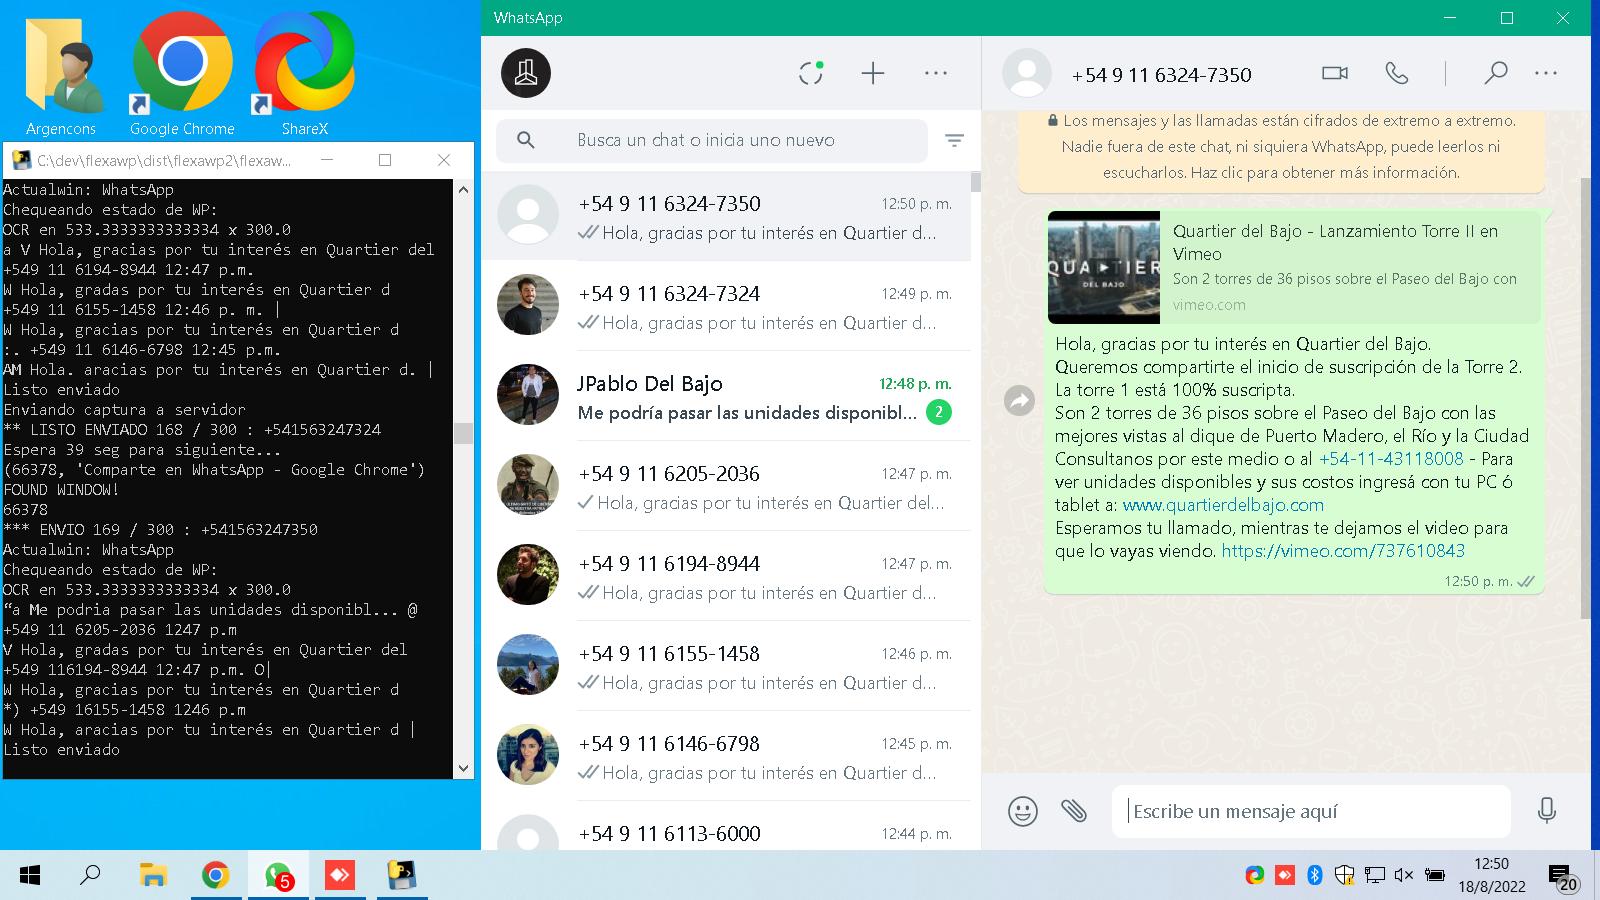The height and width of the screenshot is (900, 1600).
Task: Open the notification center icon
Action: pos(1563,877)
